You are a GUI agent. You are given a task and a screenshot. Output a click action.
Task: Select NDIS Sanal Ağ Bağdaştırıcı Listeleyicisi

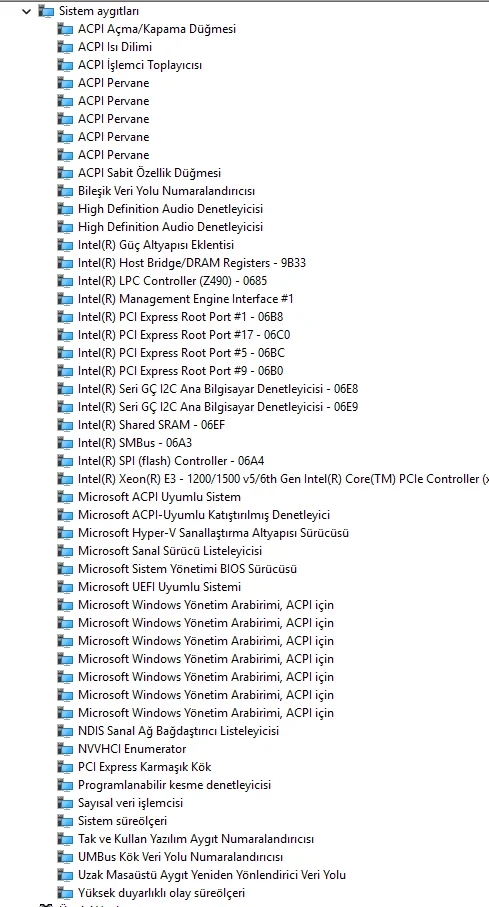click(x=178, y=731)
